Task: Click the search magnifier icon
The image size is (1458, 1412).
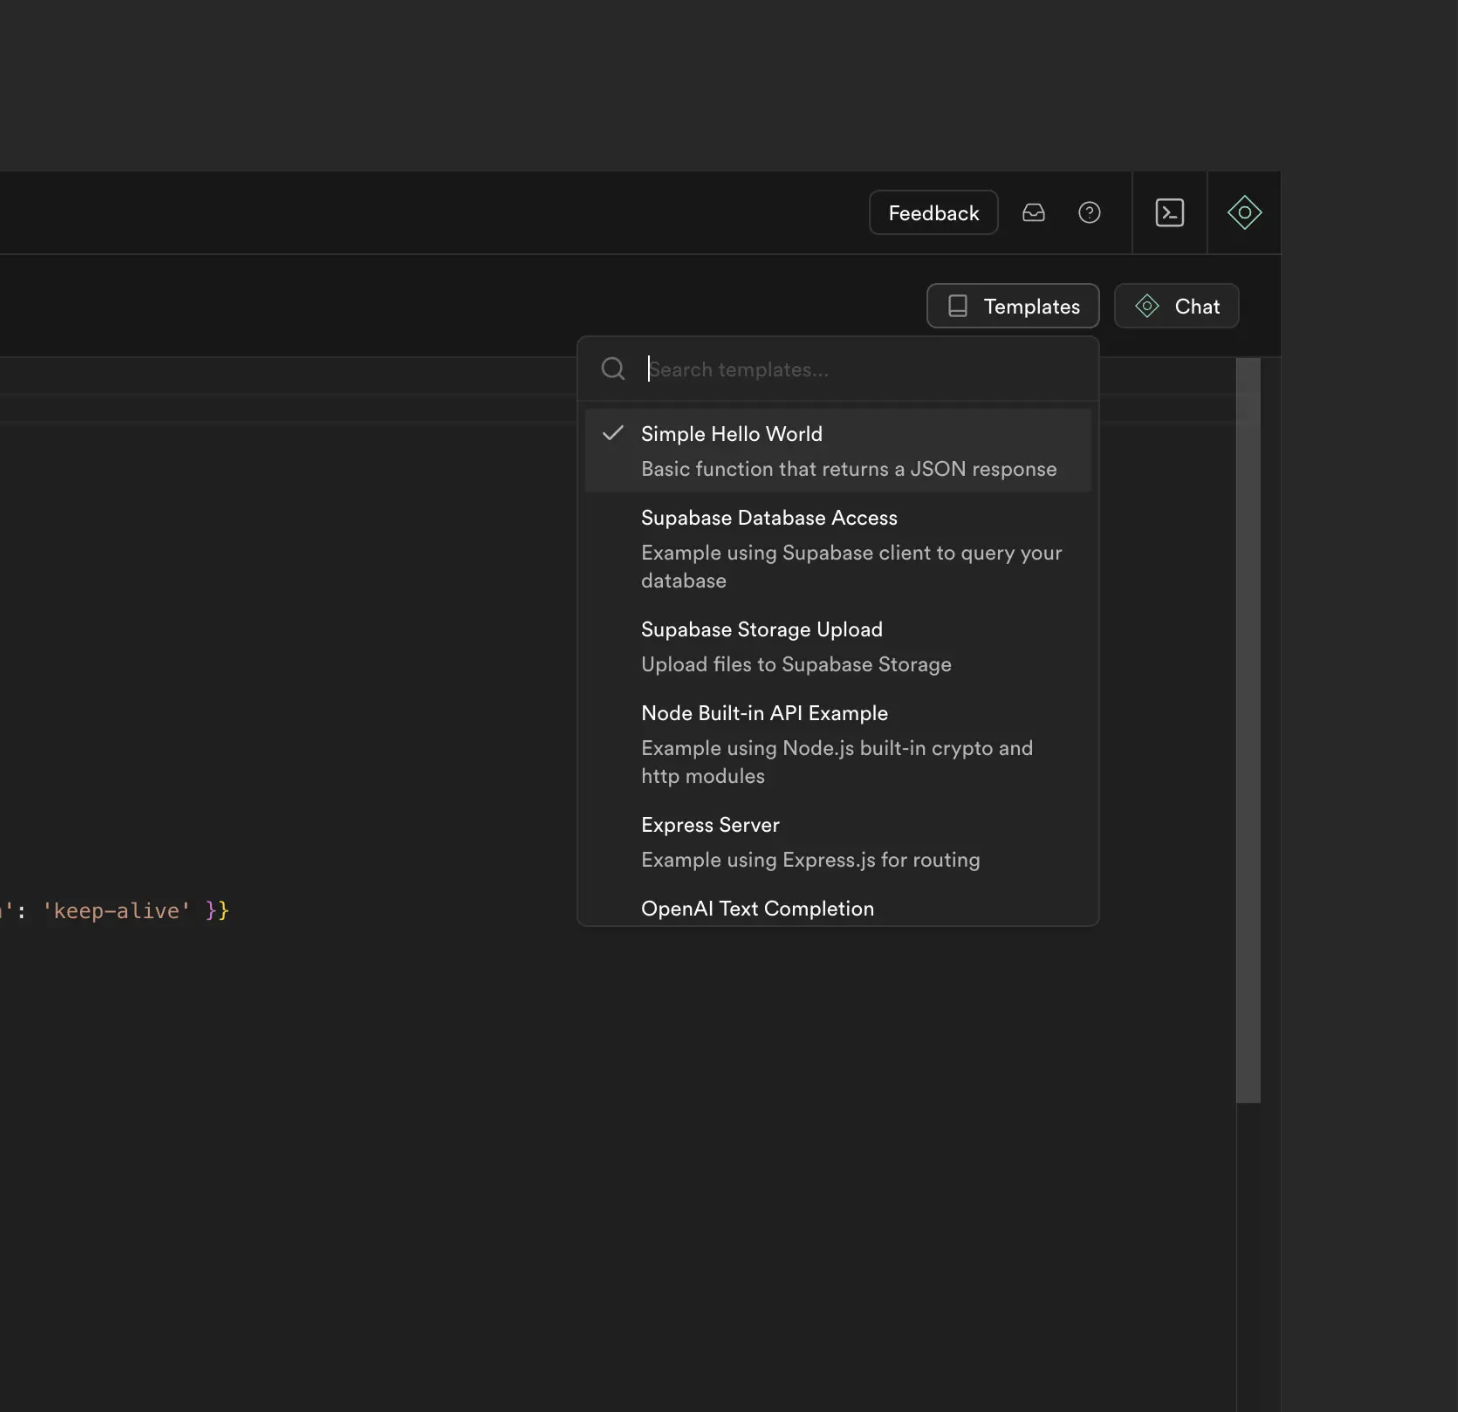Action: coord(613,369)
